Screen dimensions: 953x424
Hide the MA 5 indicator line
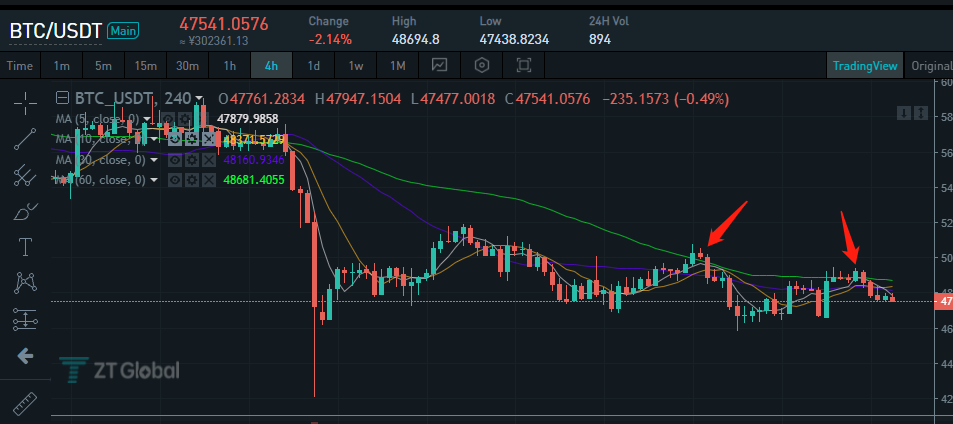169,118
